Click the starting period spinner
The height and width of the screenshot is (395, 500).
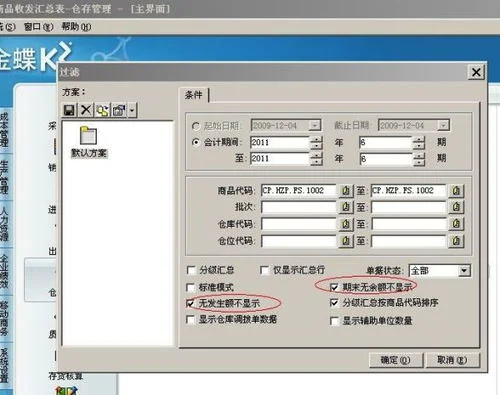(x=419, y=143)
